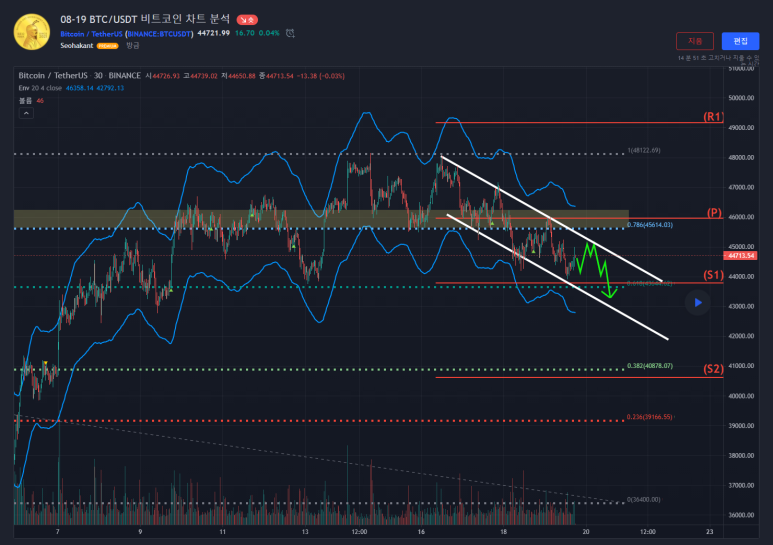
Task: Click the gold Bitcoin avatar image
Action: (x=32, y=31)
